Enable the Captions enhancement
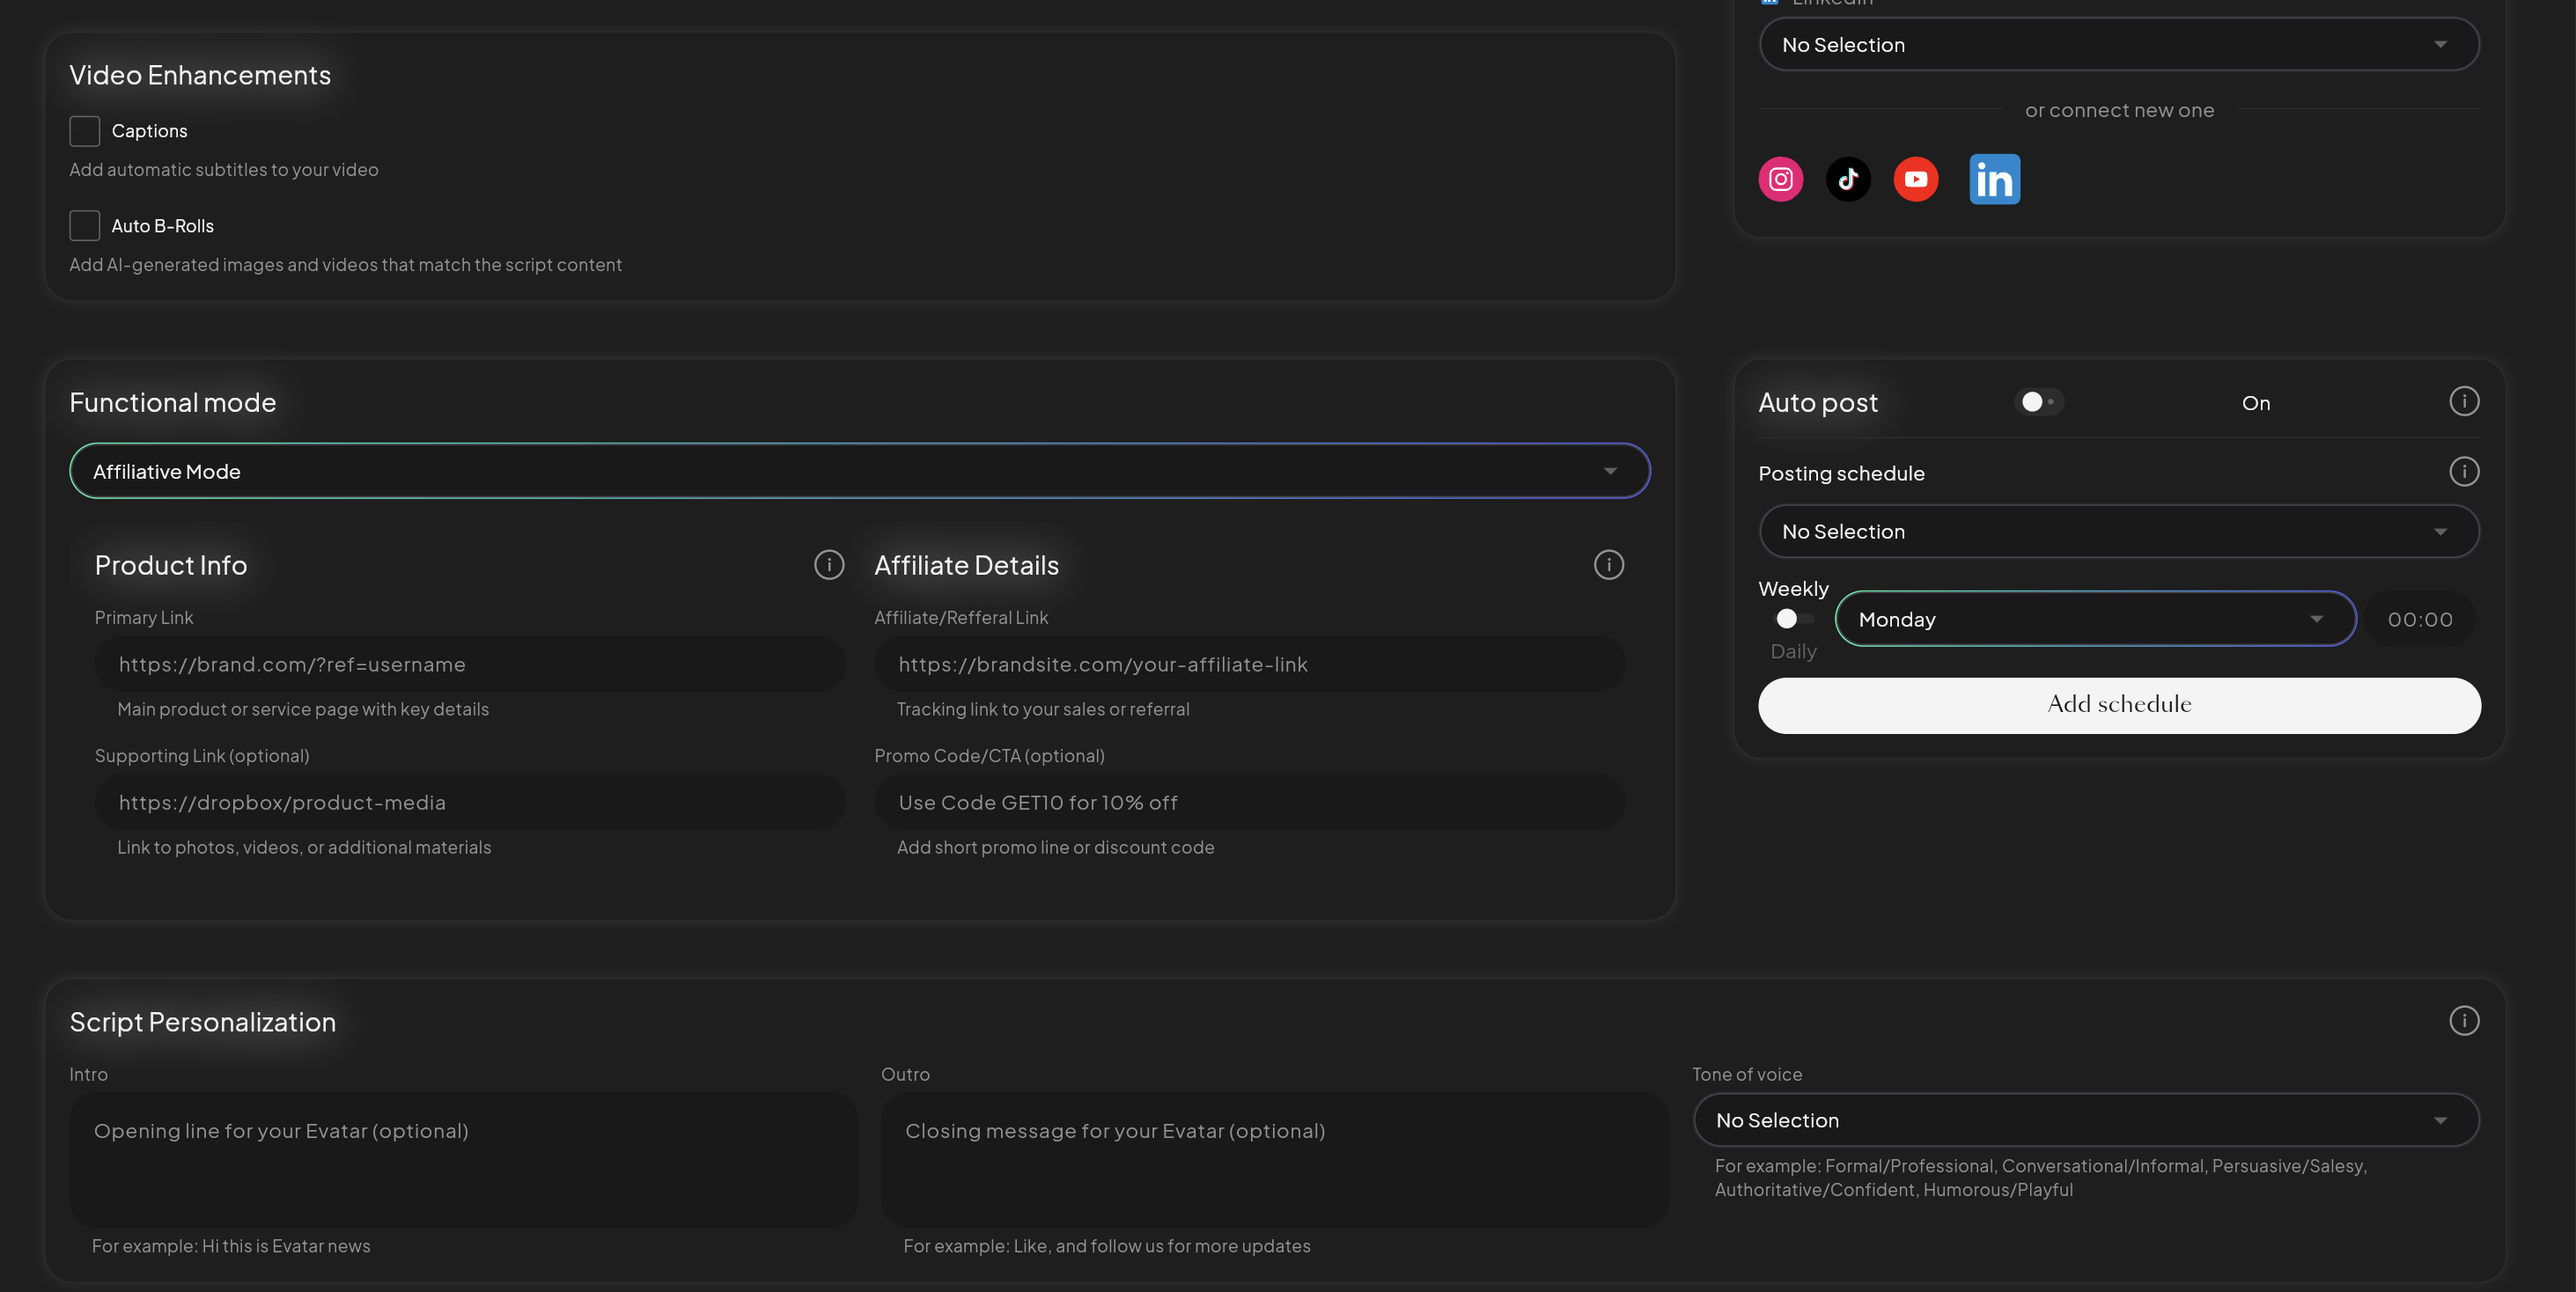Screen dimensions: 2576x1292 85,131
